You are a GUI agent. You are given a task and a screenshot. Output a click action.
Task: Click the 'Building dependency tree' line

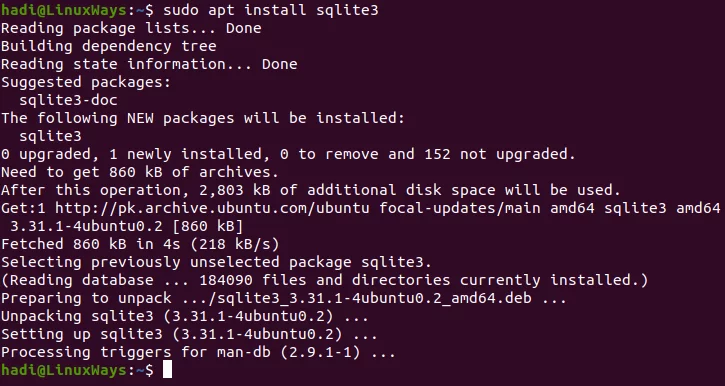(109, 46)
